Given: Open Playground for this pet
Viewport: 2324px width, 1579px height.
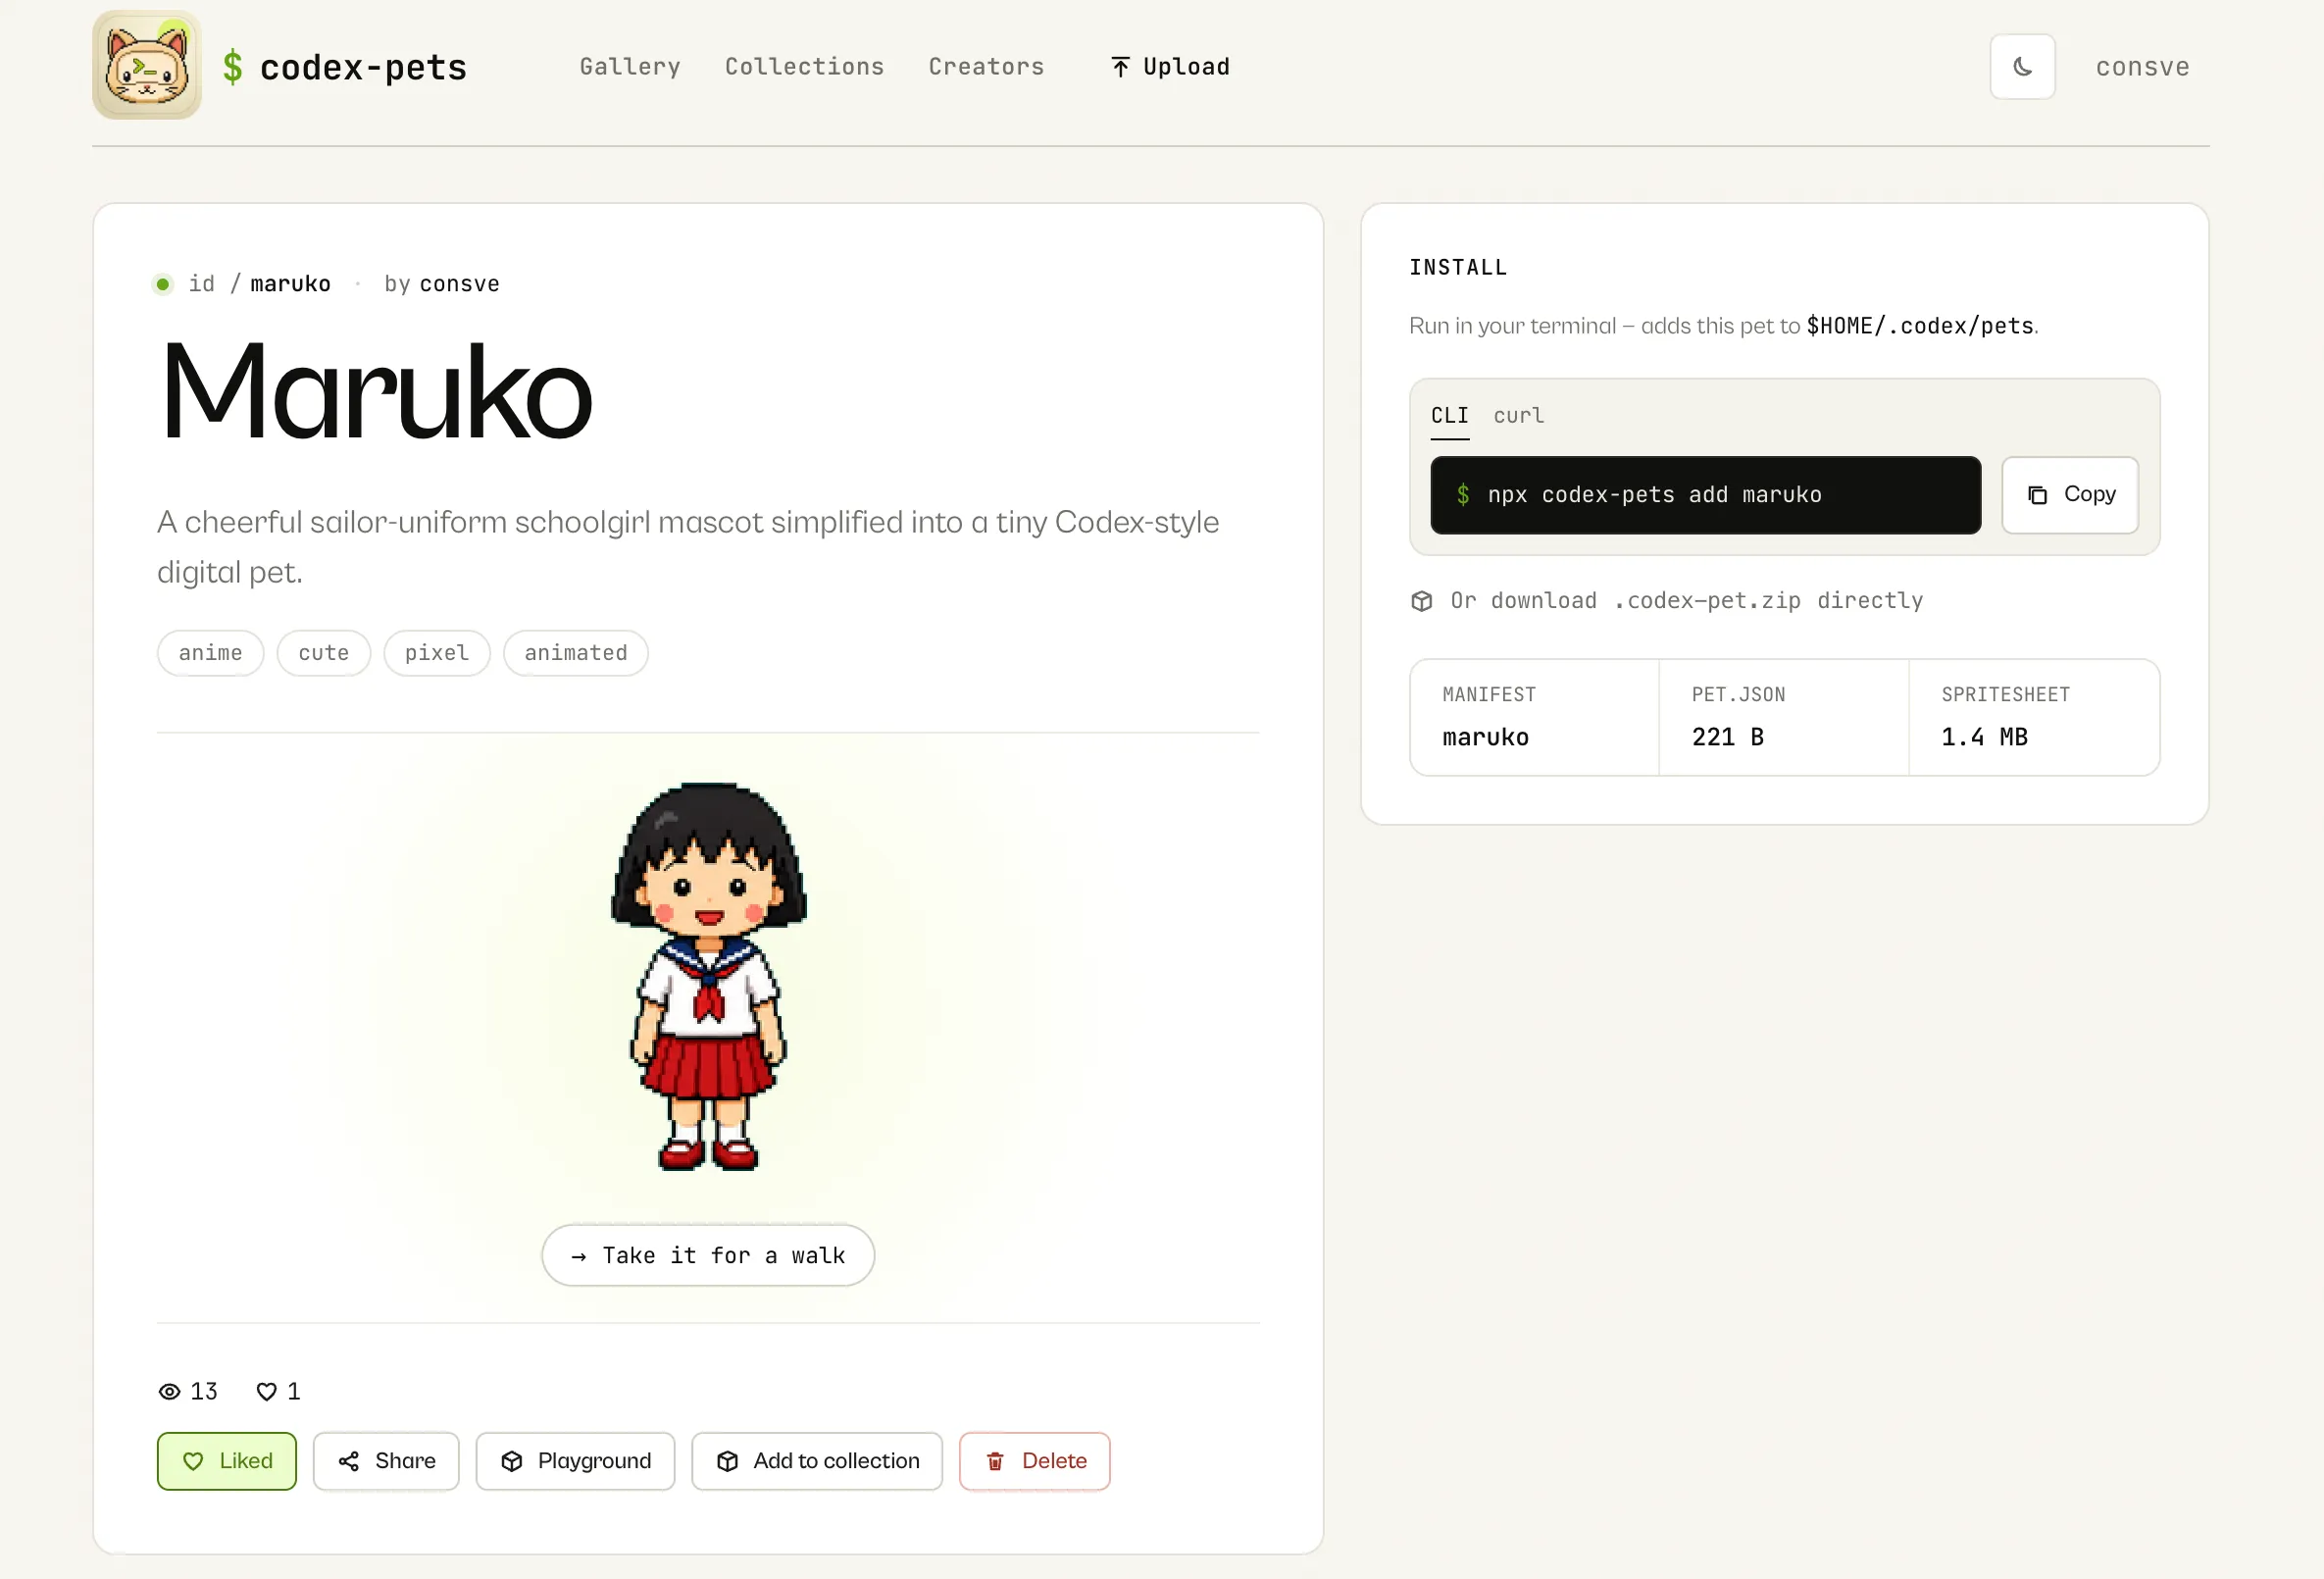Looking at the screenshot, I should 575,1461.
